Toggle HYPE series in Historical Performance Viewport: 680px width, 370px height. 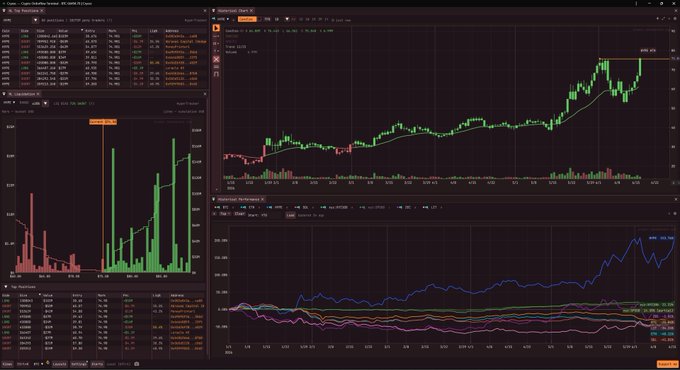[x=275, y=207]
